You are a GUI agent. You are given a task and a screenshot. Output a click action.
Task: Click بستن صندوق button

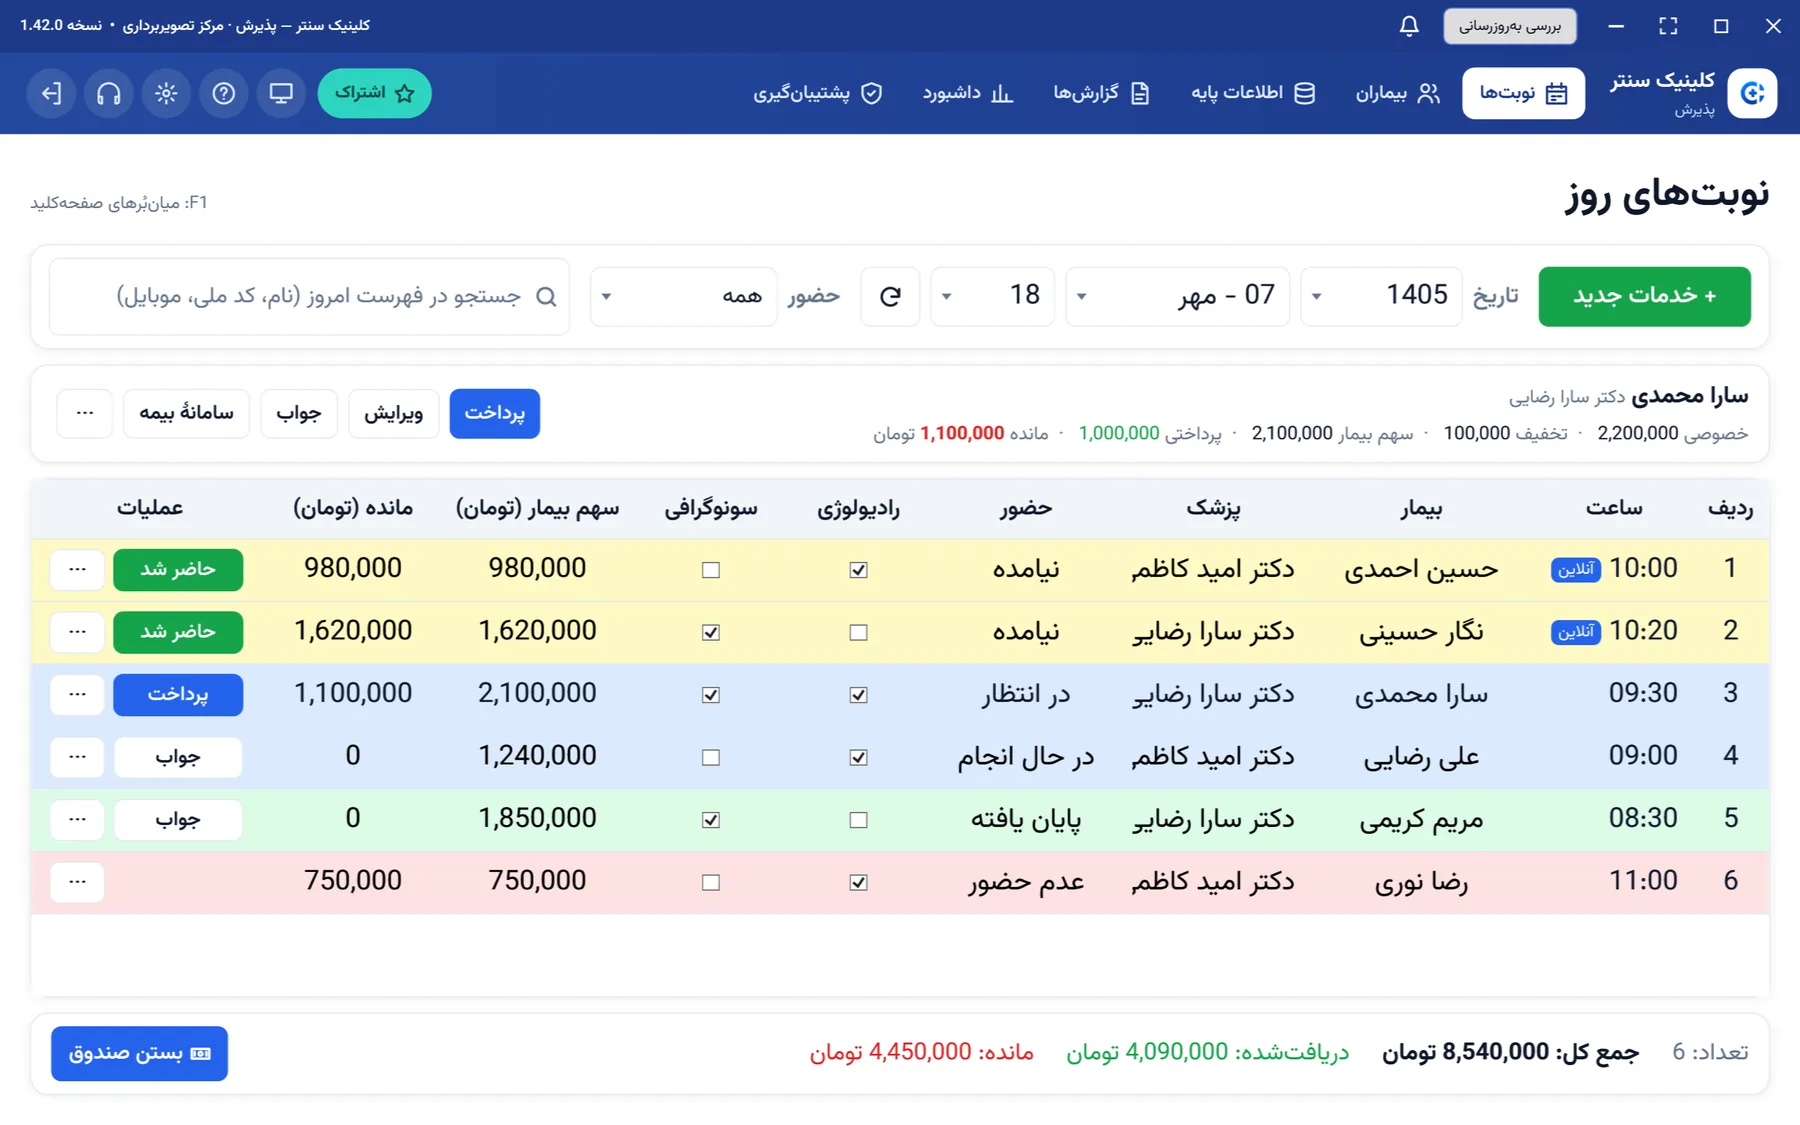pyautogui.click(x=139, y=1053)
